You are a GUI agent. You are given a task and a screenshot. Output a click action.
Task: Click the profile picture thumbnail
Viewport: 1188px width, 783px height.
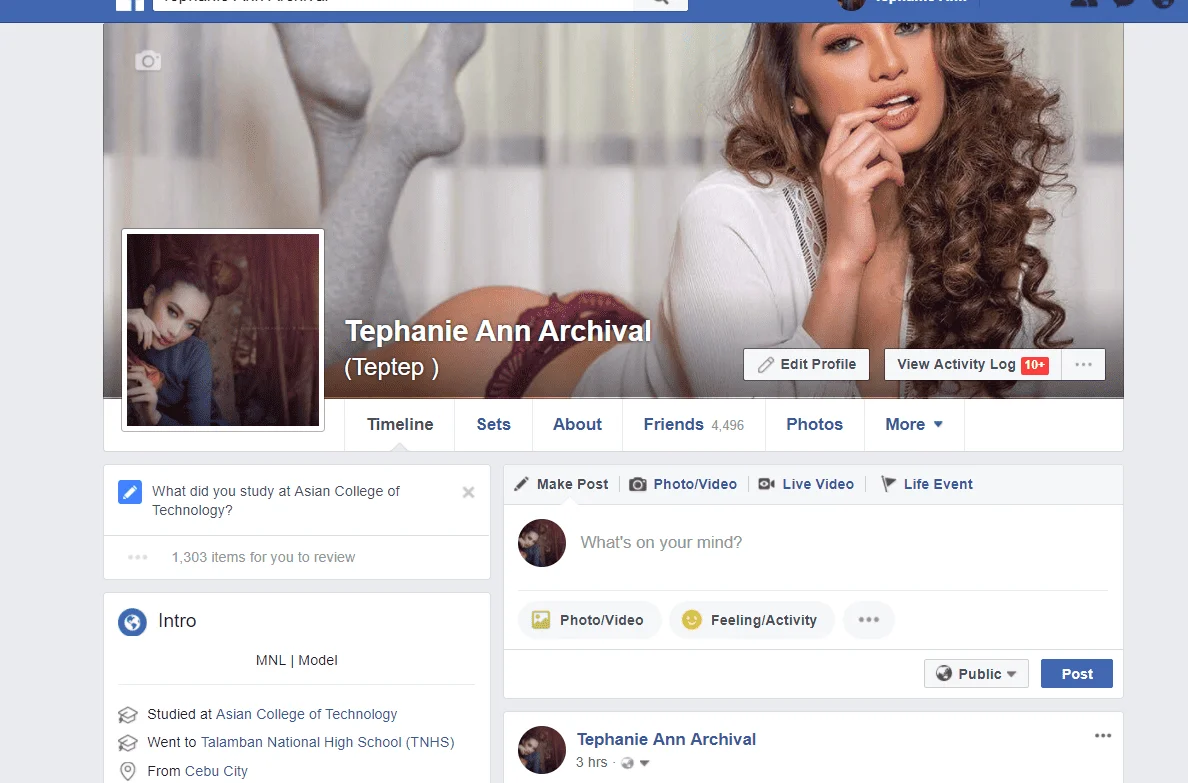coord(223,330)
